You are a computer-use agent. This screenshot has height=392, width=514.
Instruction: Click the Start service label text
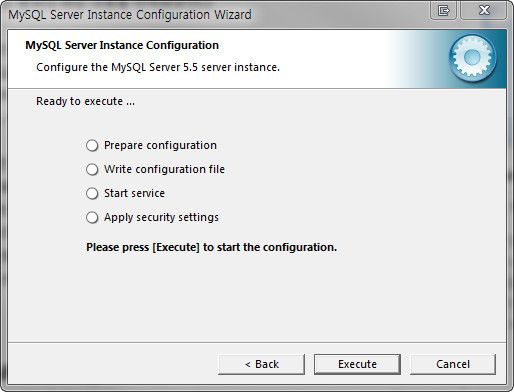[x=134, y=193]
